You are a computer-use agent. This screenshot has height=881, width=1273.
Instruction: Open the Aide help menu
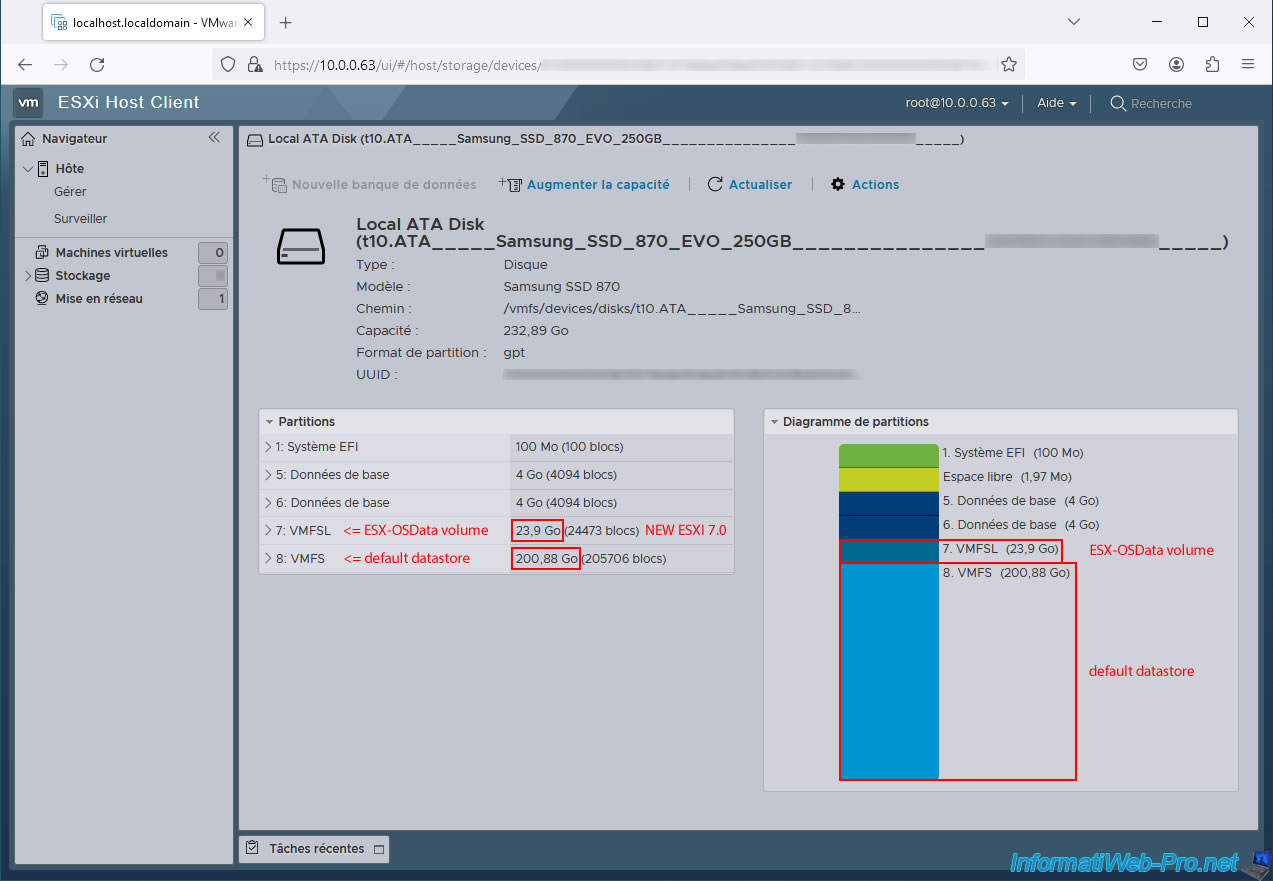pos(1056,103)
